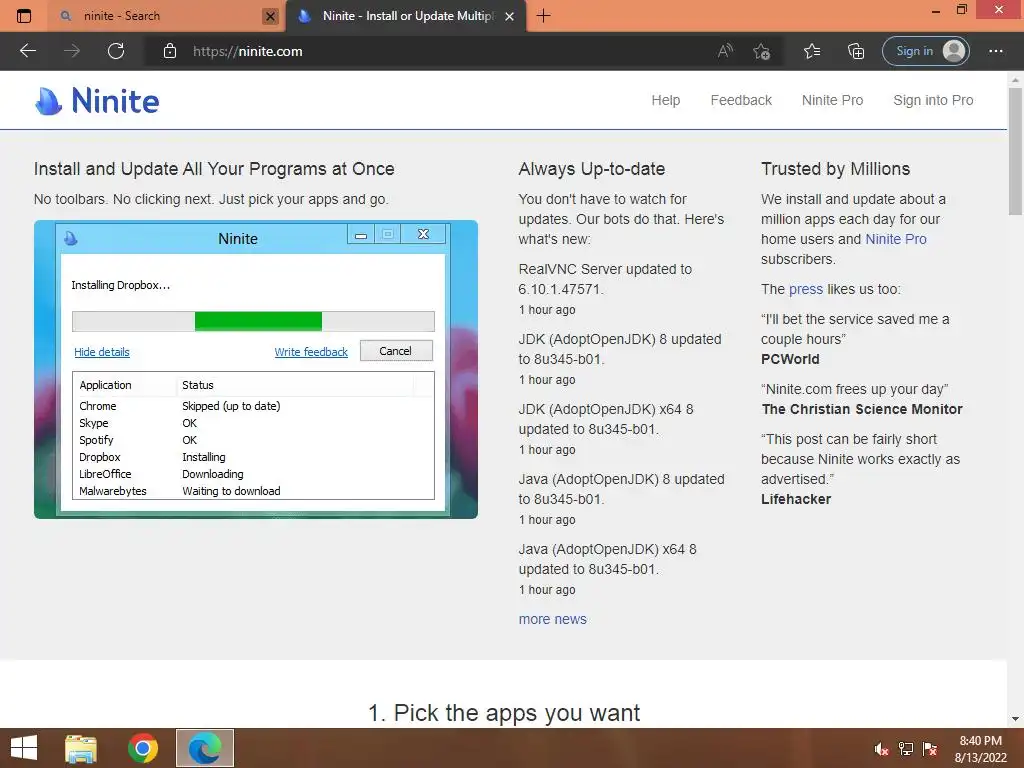This screenshot has height=768, width=1024.
Task: View site information lock icon
Action: 170,51
